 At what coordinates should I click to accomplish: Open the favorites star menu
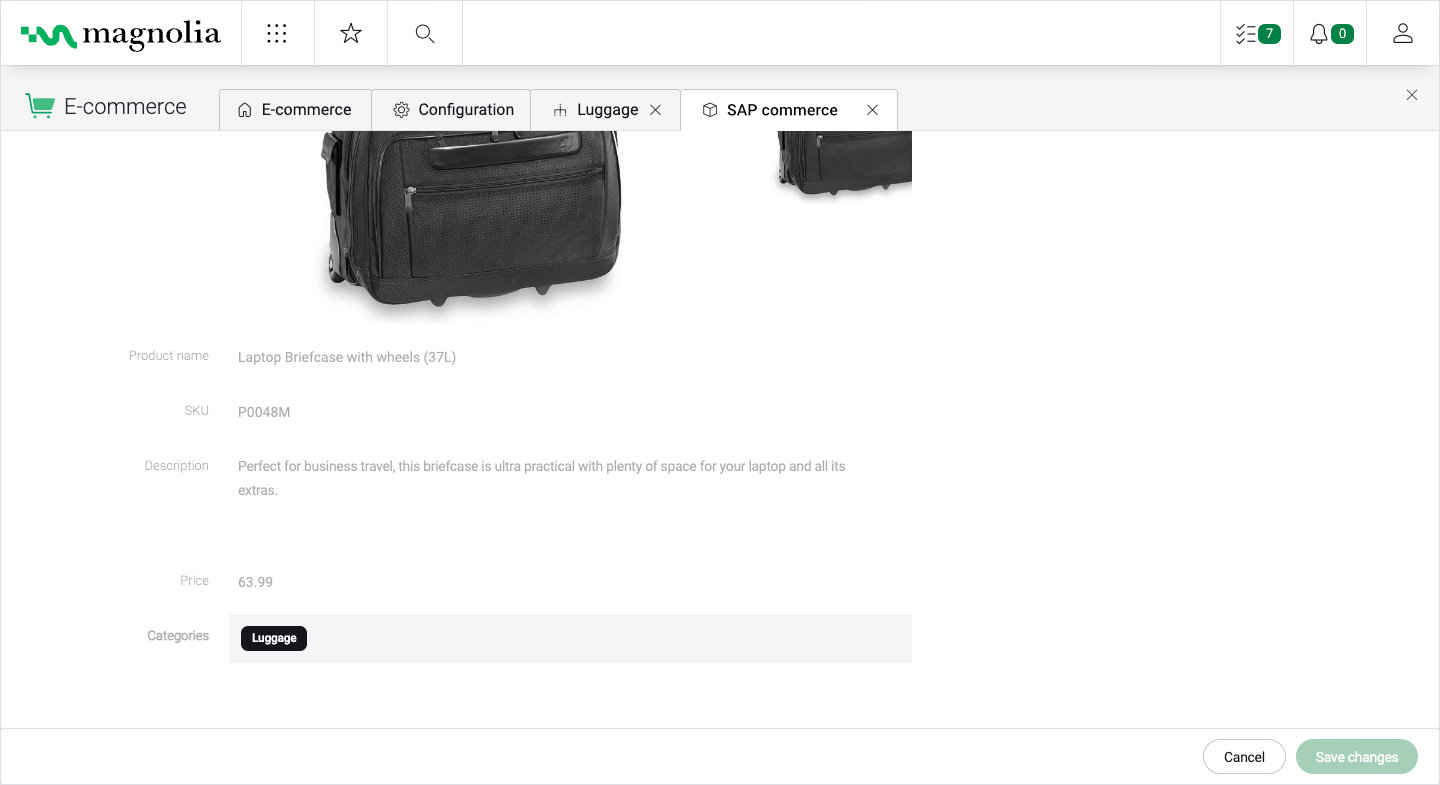click(351, 33)
